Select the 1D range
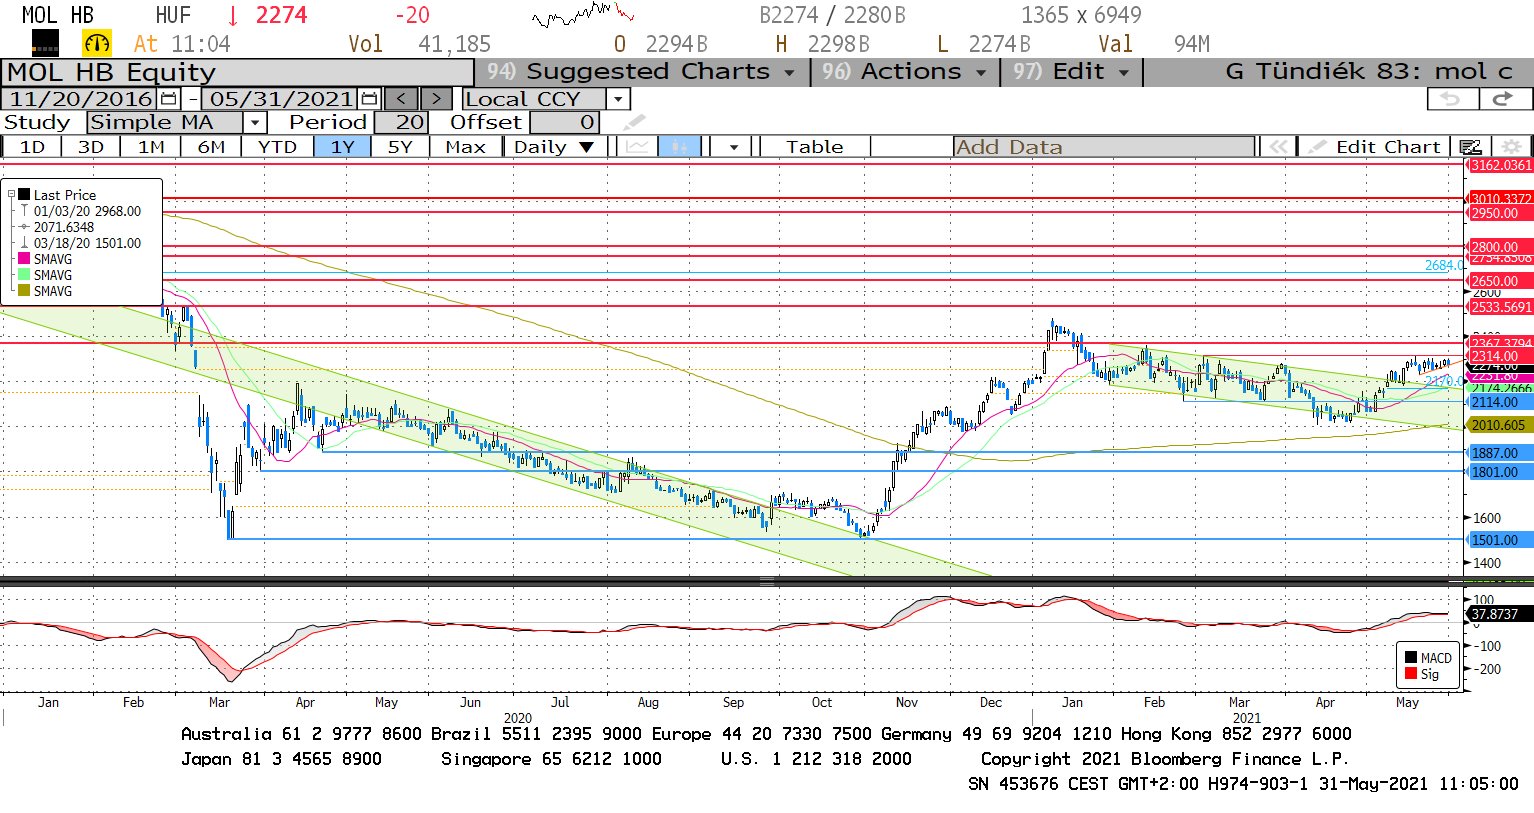The width and height of the screenshot is (1534, 813). 32,147
